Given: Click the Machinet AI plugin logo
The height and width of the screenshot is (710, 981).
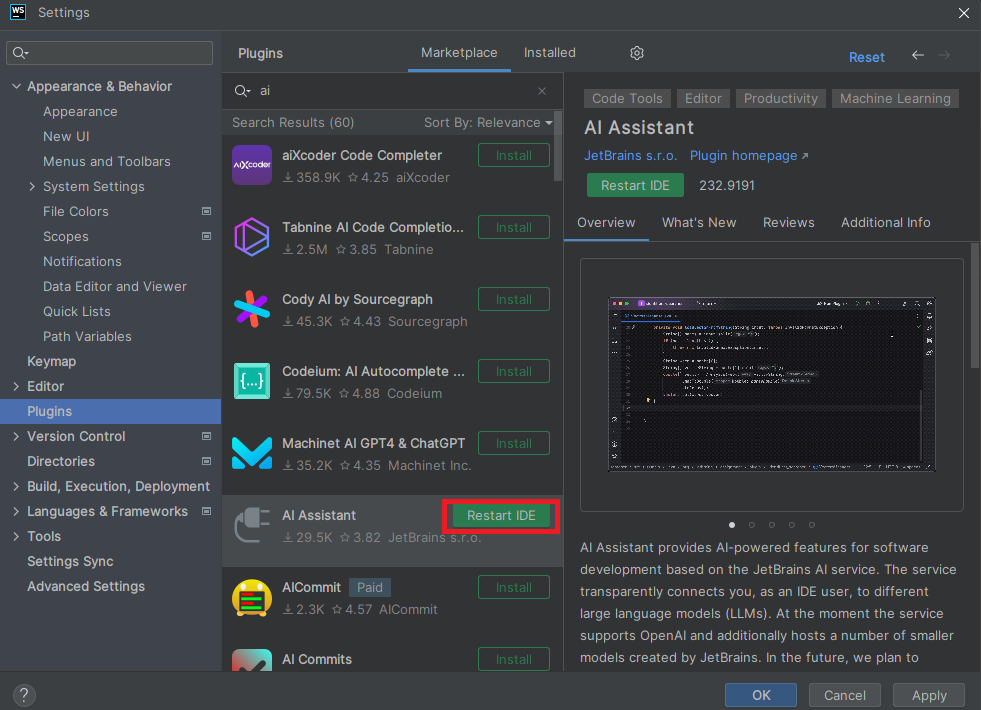Looking at the screenshot, I should click(252, 453).
